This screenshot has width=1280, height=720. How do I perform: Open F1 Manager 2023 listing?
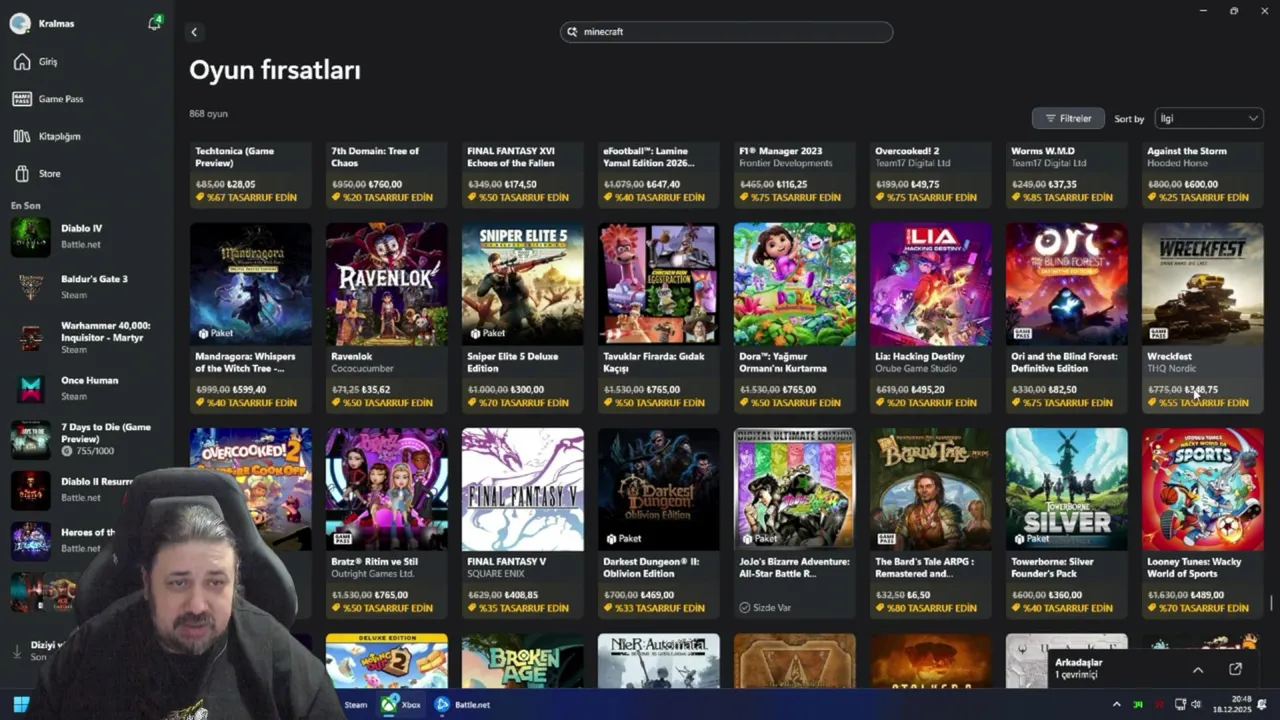point(794,175)
